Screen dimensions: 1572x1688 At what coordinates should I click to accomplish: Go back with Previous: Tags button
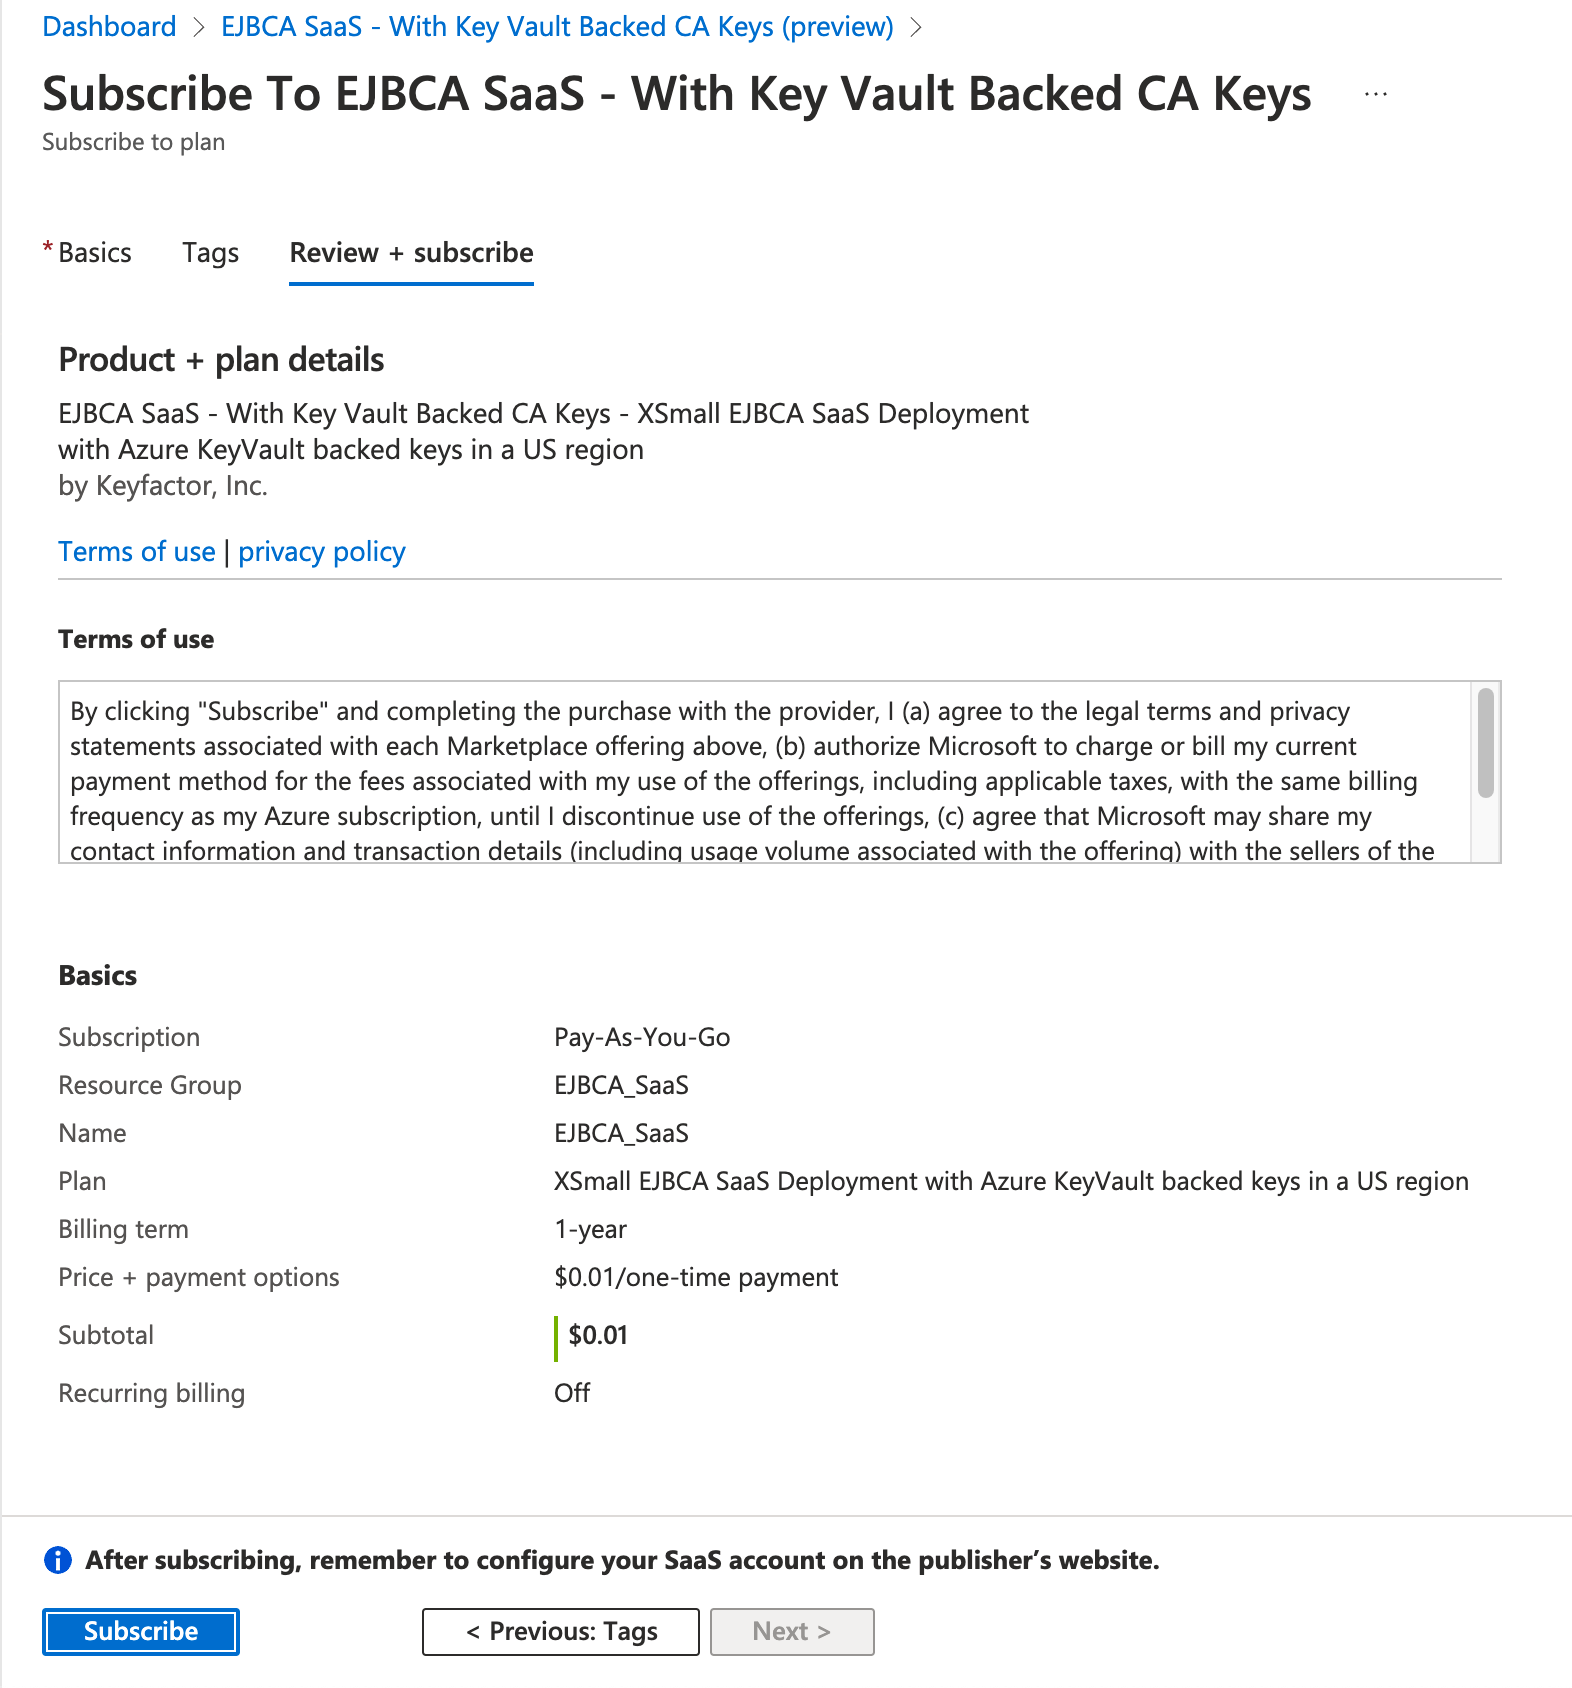click(x=560, y=1631)
